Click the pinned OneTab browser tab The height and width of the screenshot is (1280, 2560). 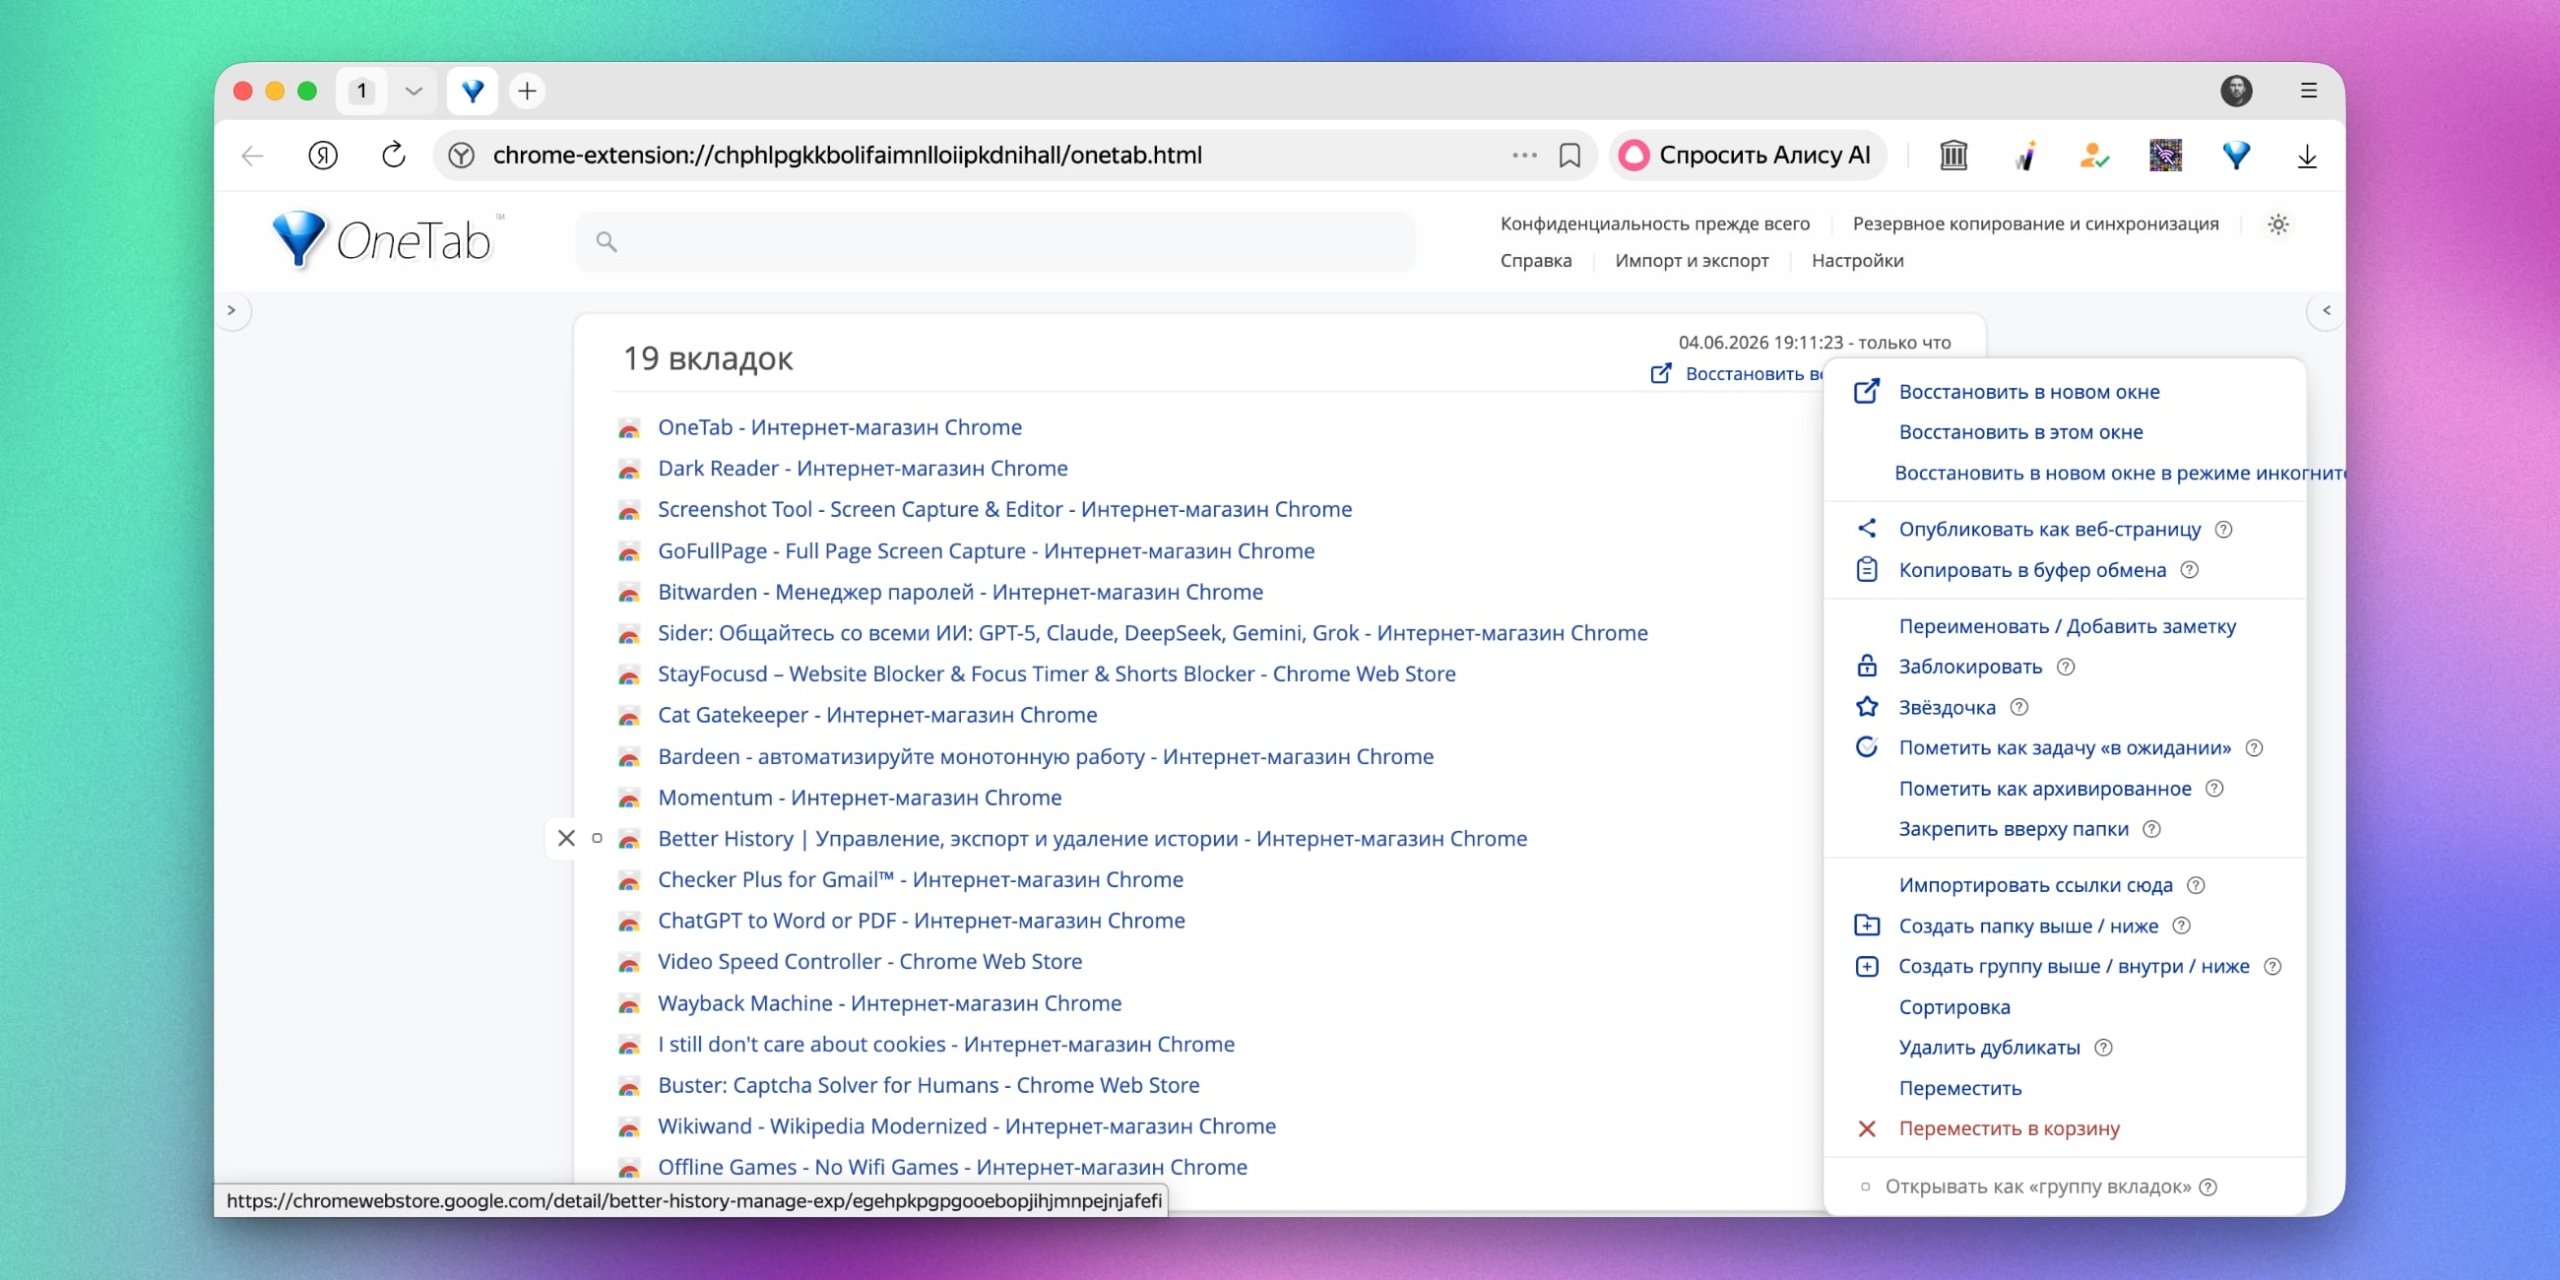pyautogui.click(x=472, y=91)
